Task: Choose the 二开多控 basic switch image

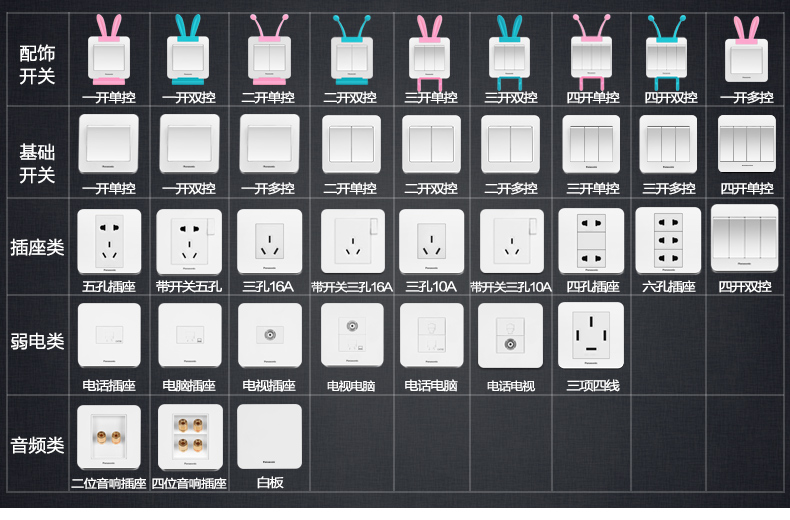Action: pos(510,145)
